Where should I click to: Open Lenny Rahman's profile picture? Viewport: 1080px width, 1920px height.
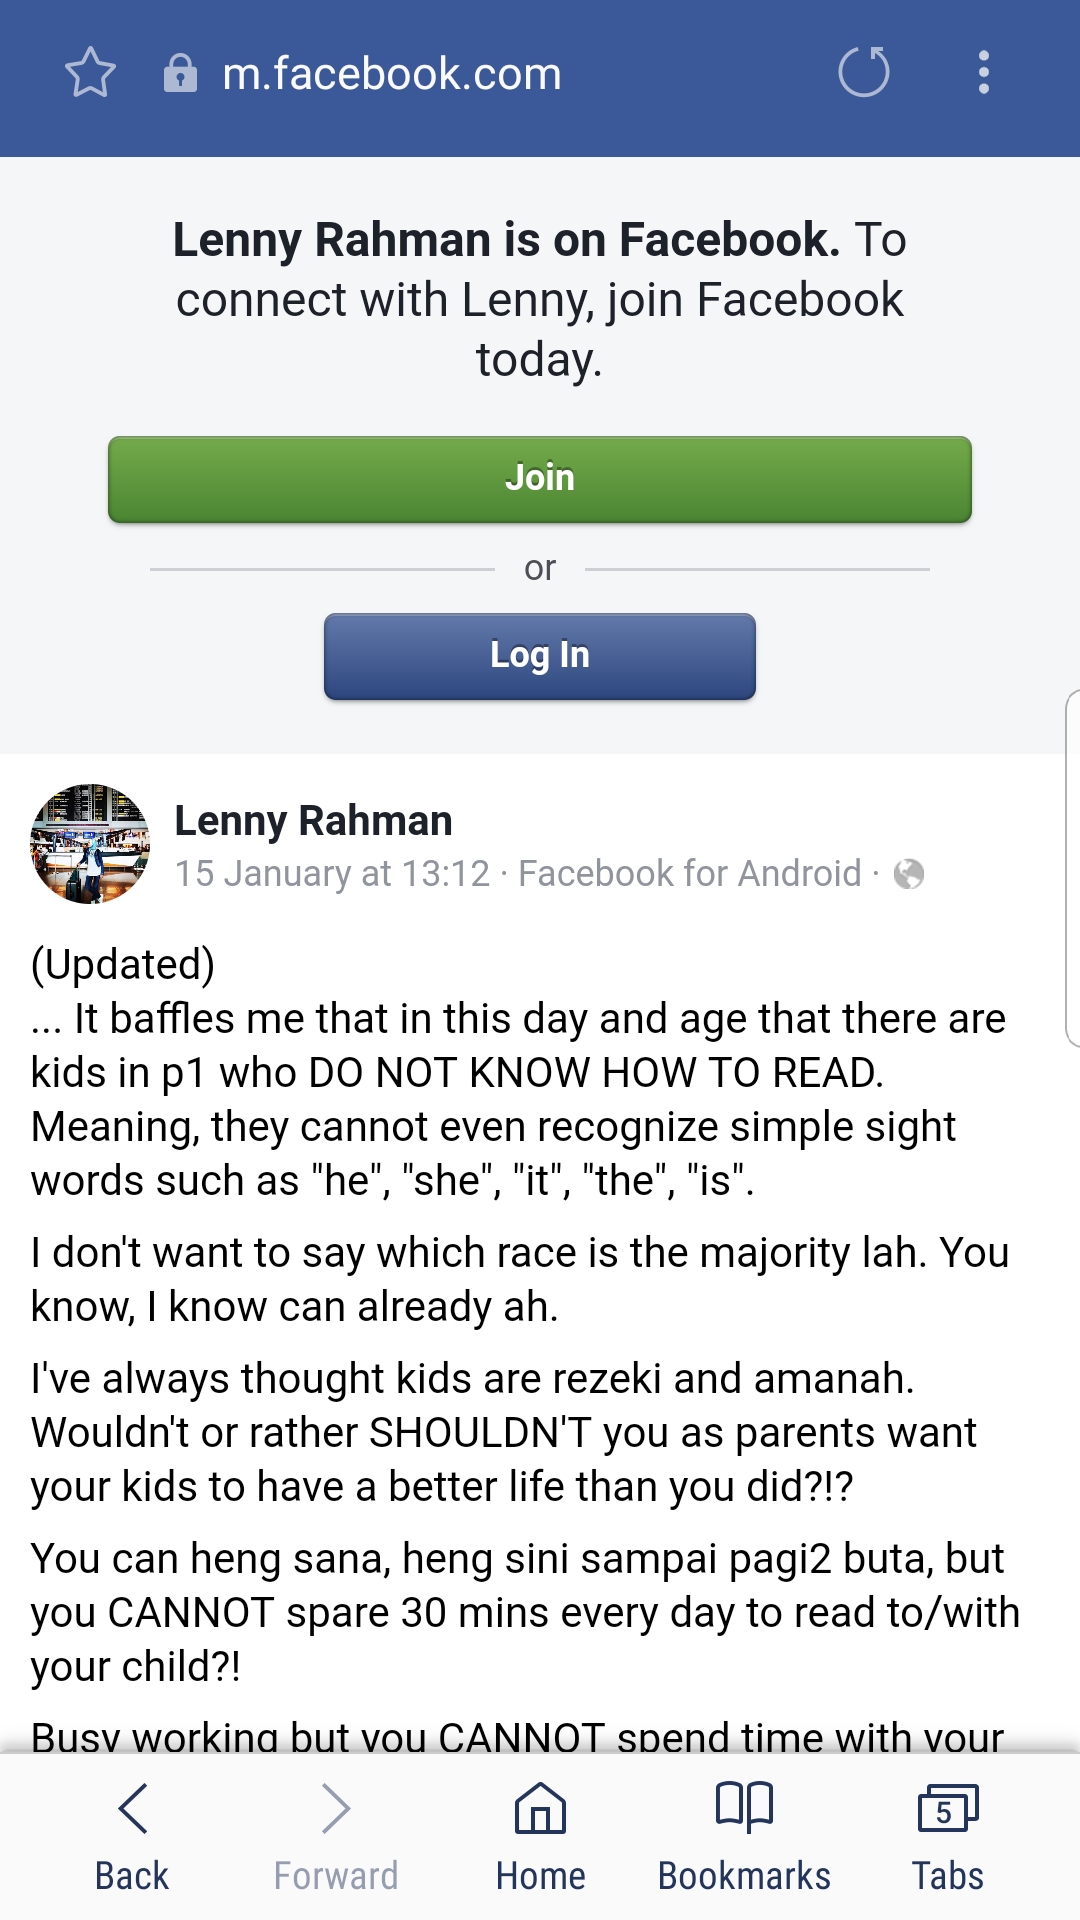click(90, 844)
